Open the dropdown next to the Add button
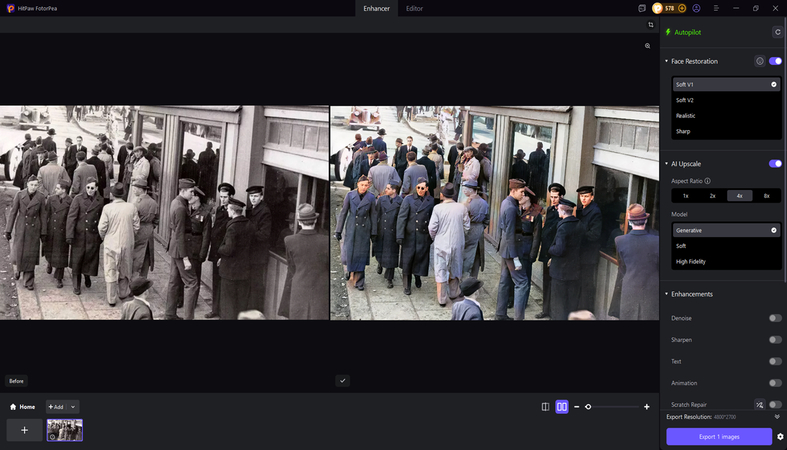The height and width of the screenshot is (450, 787). click(74, 407)
